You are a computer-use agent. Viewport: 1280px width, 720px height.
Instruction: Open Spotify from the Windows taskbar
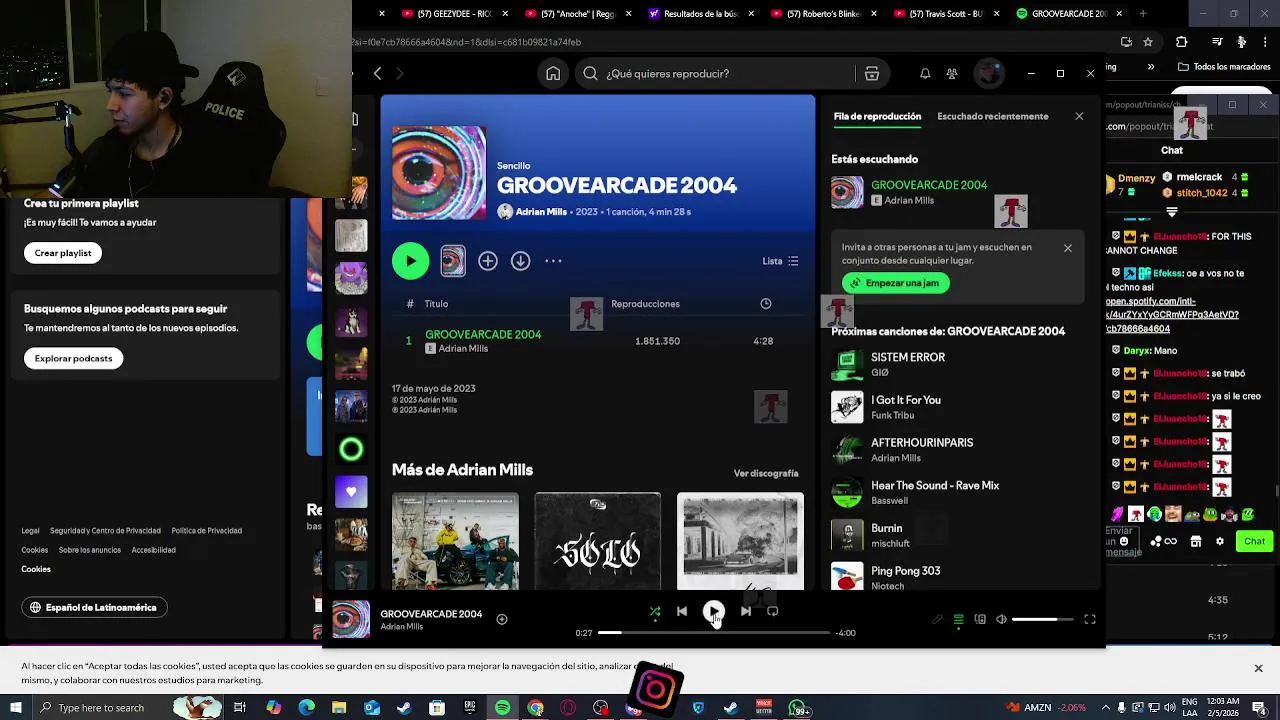tap(502, 708)
